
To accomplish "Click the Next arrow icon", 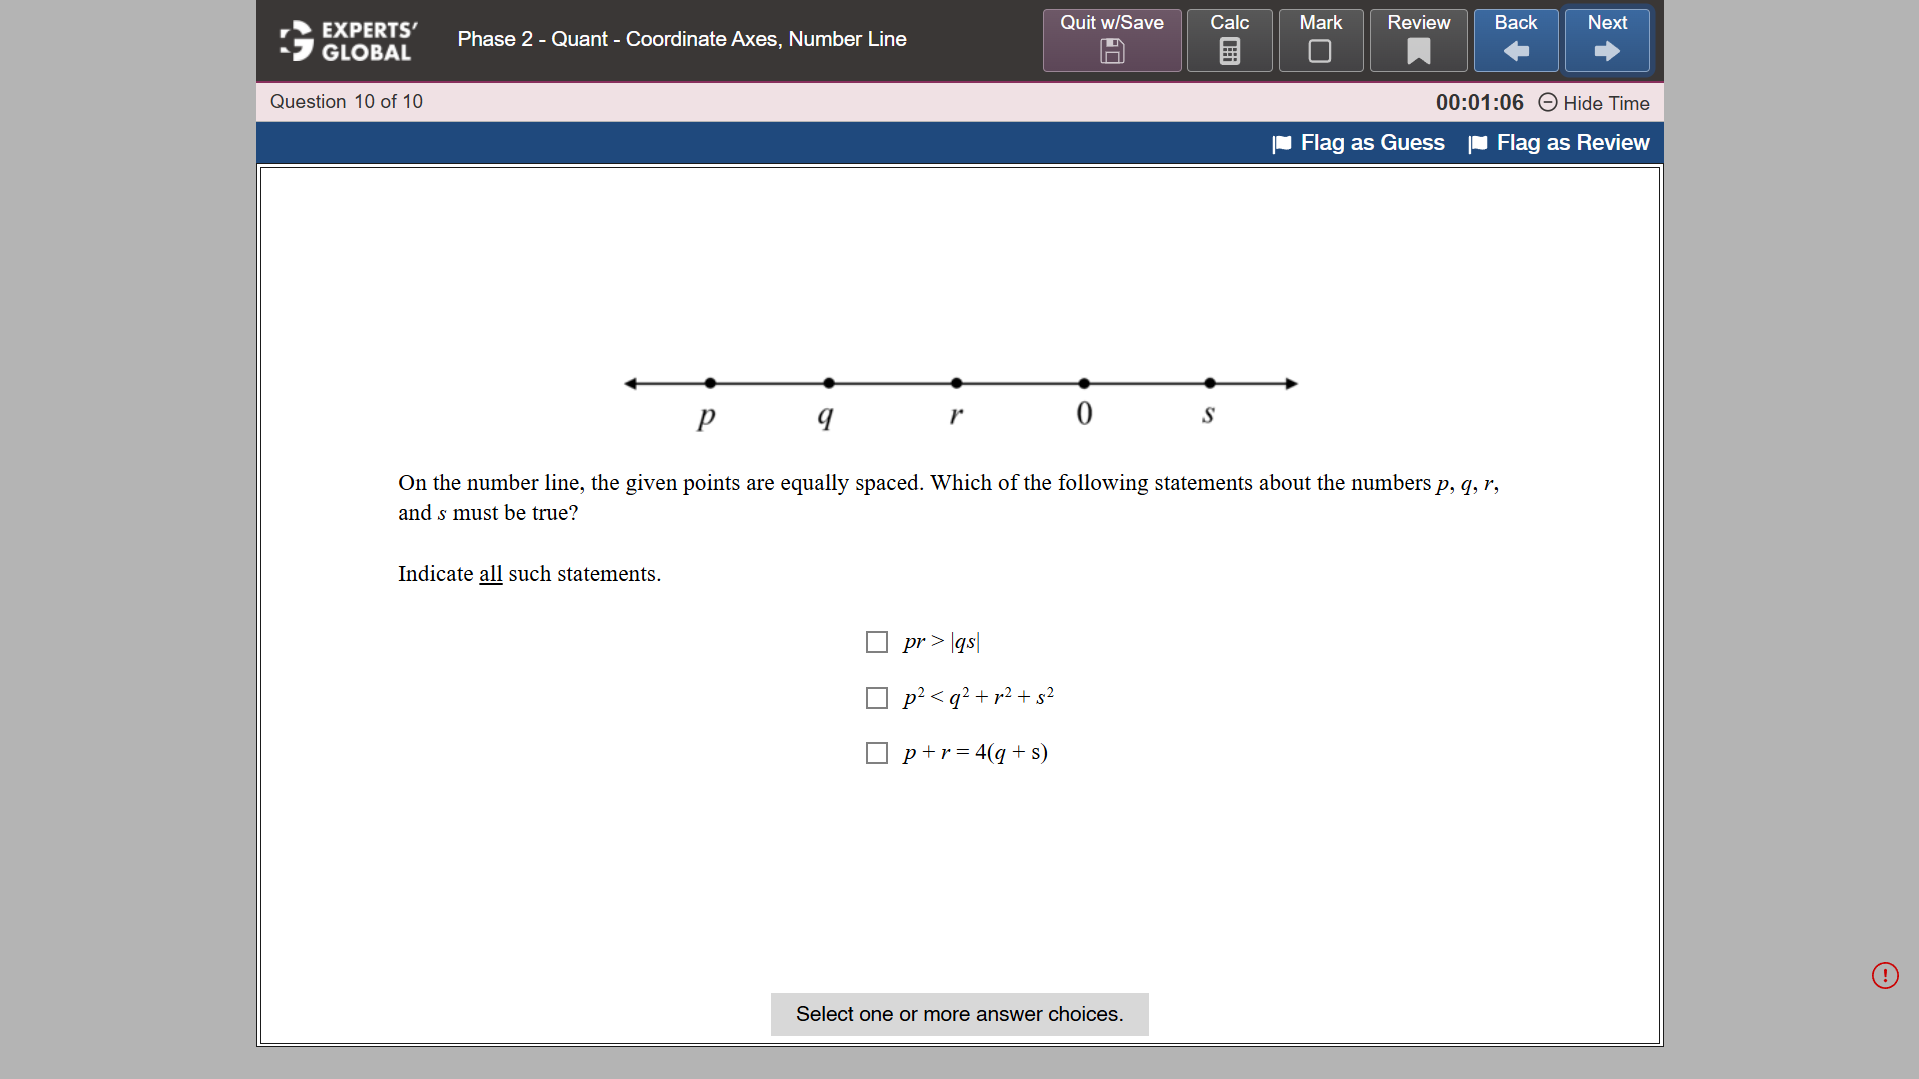I will click(1606, 50).
